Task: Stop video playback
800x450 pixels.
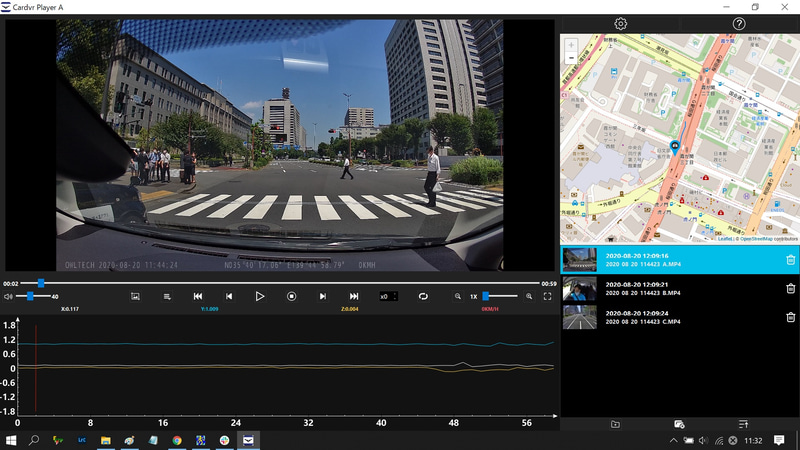Action: tap(291, 296)
